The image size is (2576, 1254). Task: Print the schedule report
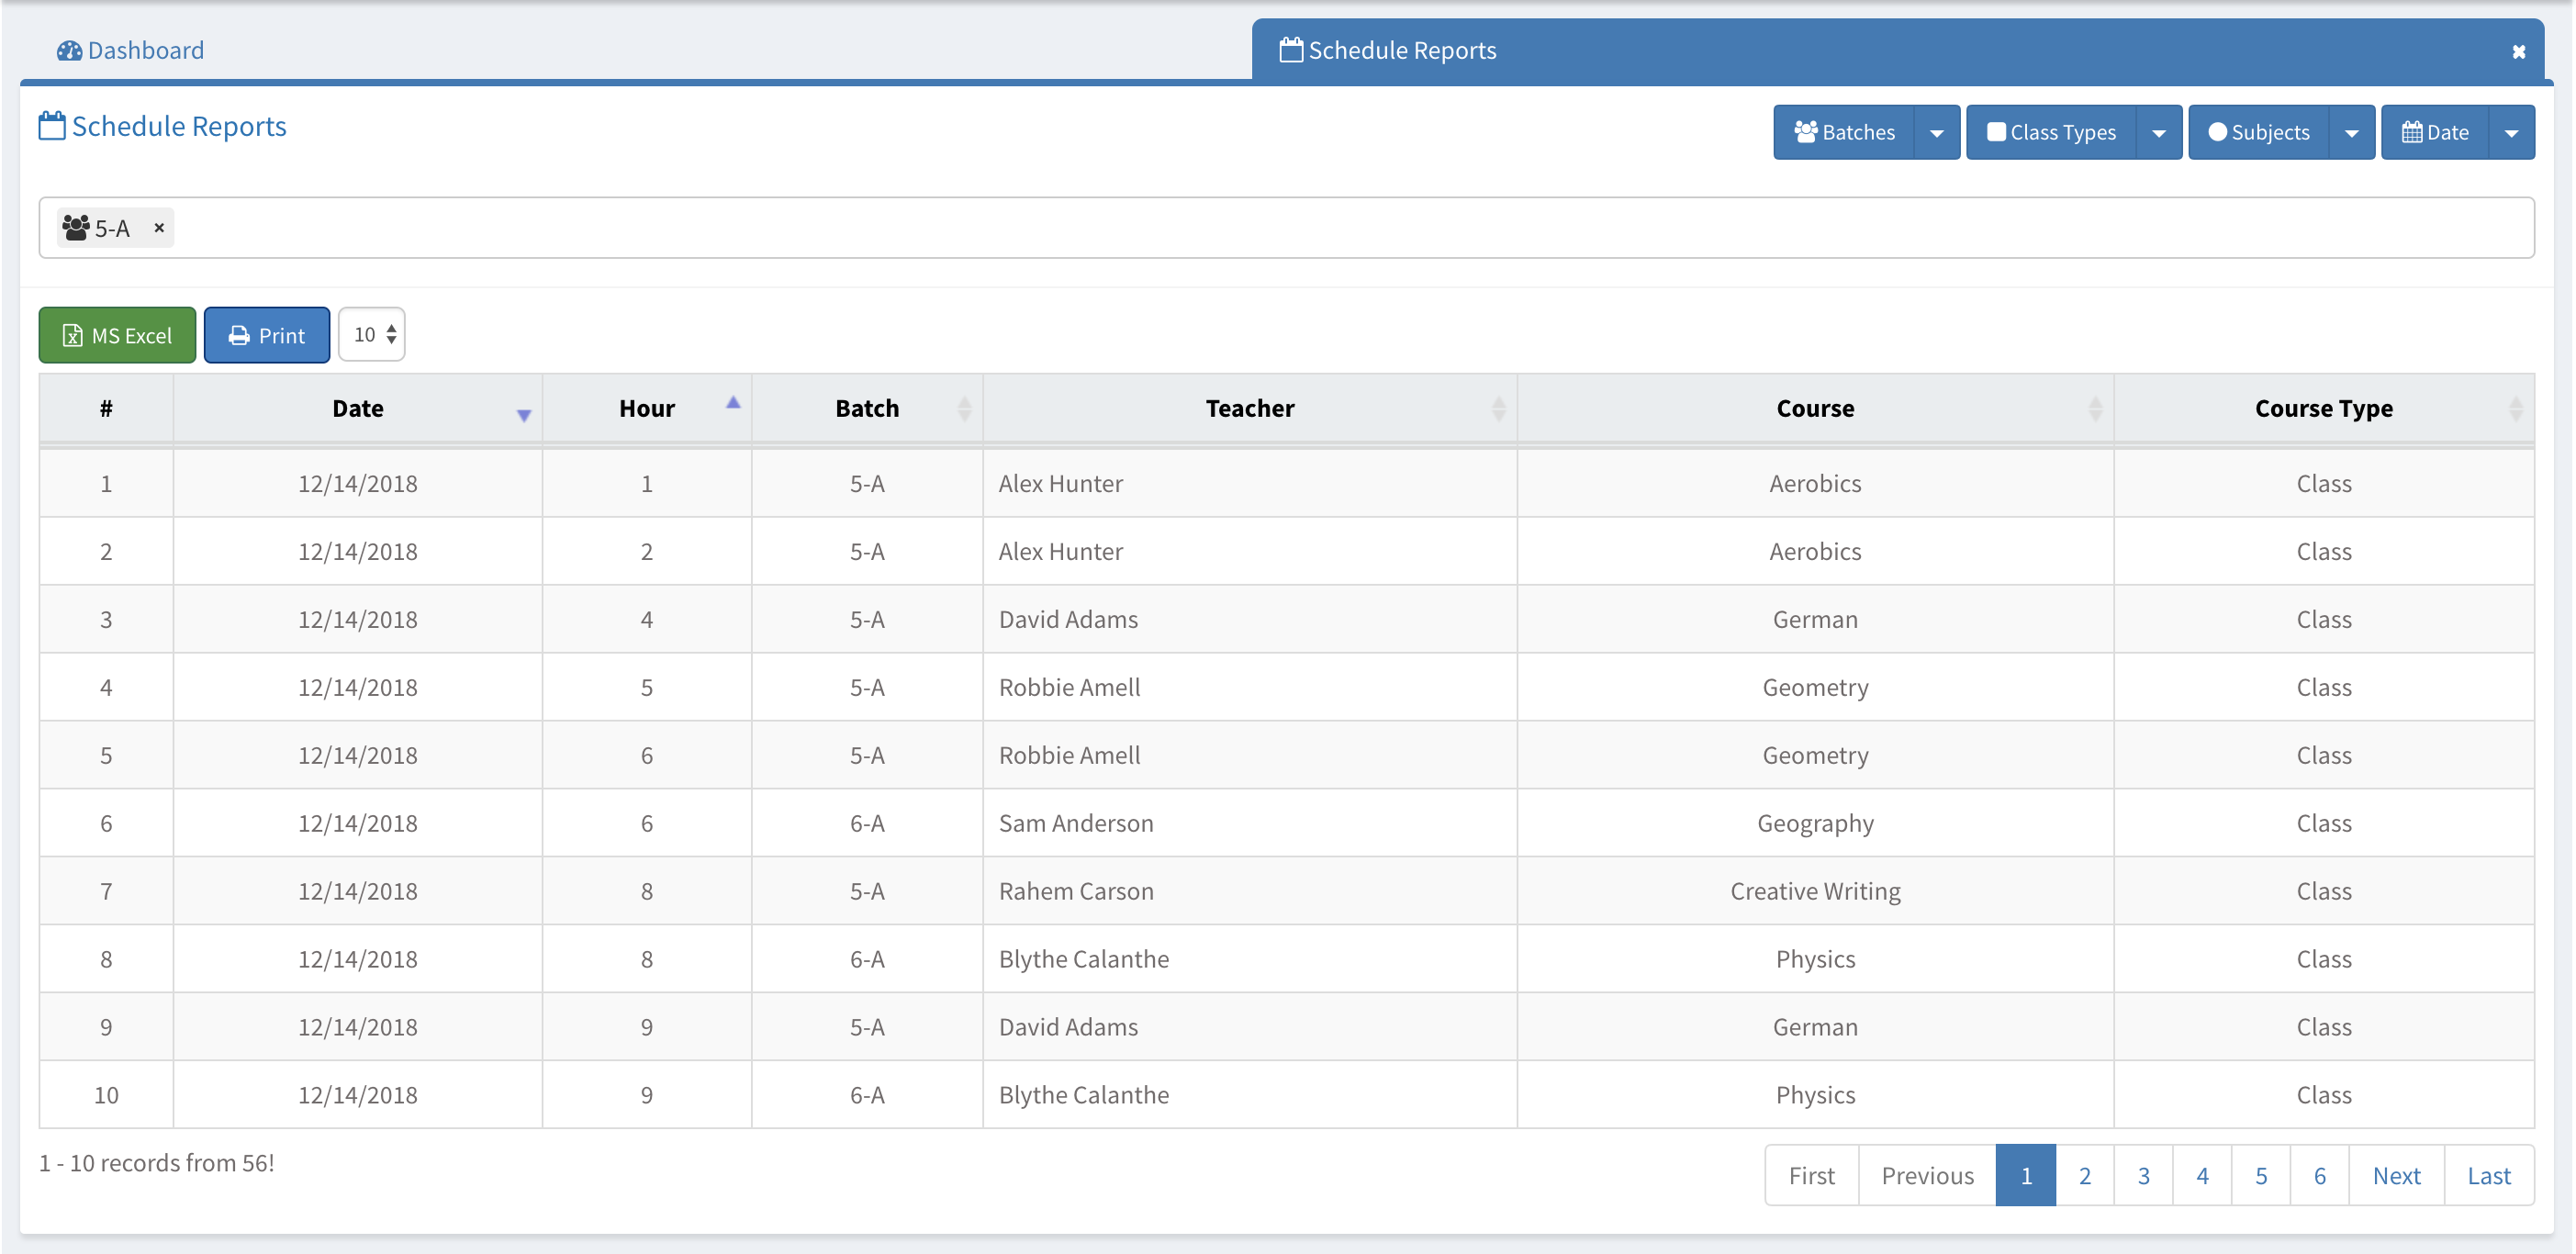point(266,335)
